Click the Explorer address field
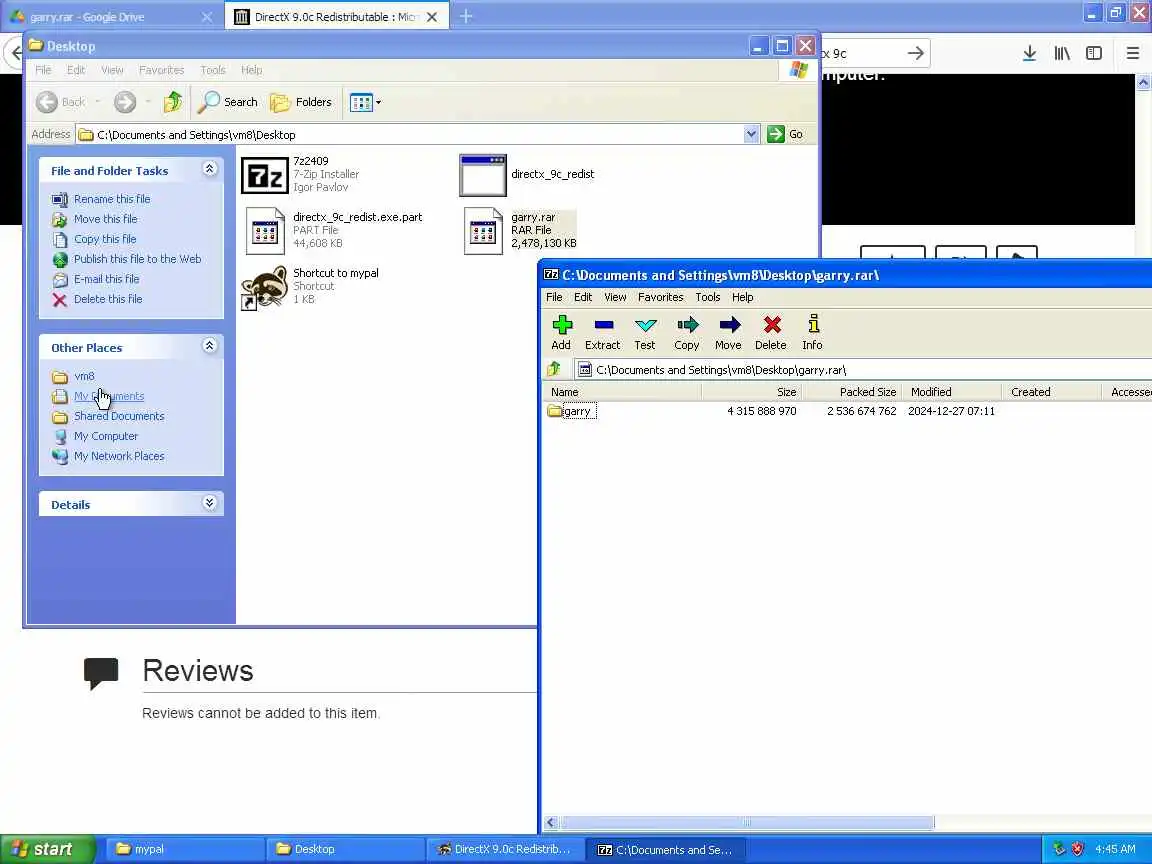The height and width of the screenshot is (864, 1152). [x=417, y=134]
